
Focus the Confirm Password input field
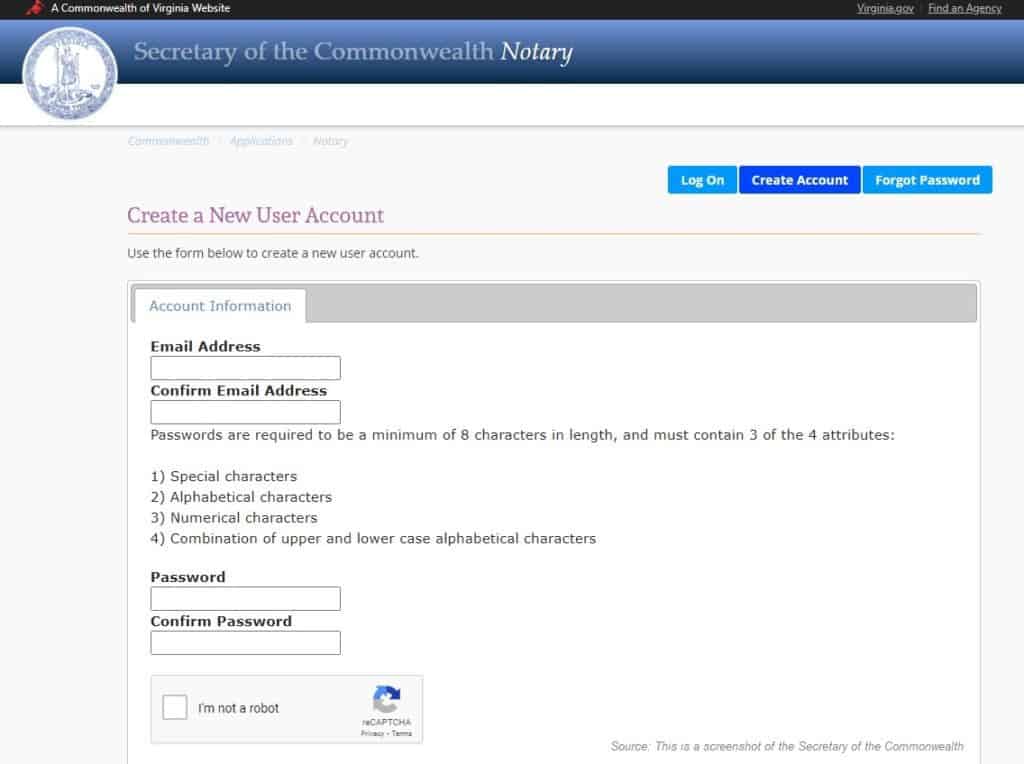click(246, 643)
